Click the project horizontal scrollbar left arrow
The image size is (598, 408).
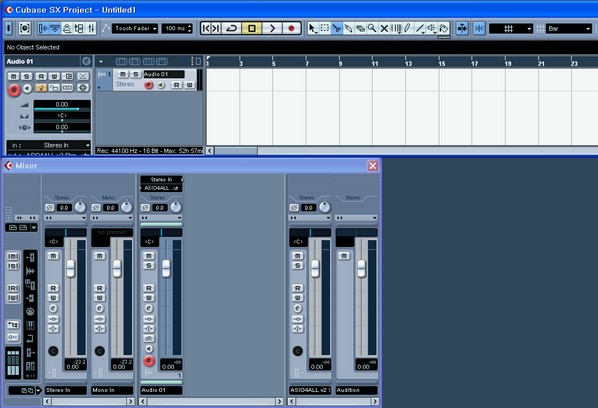click(x=210, y=151)
